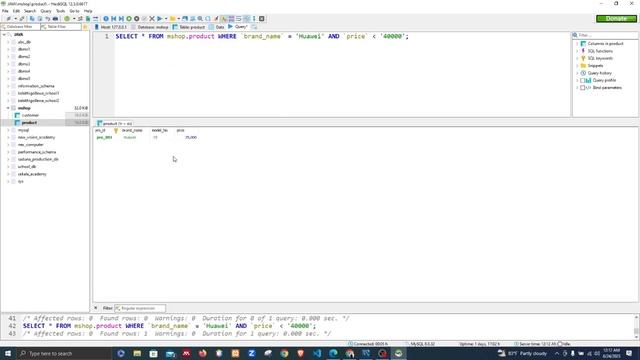
Task: Expand the sys database node
Action: 8,182
